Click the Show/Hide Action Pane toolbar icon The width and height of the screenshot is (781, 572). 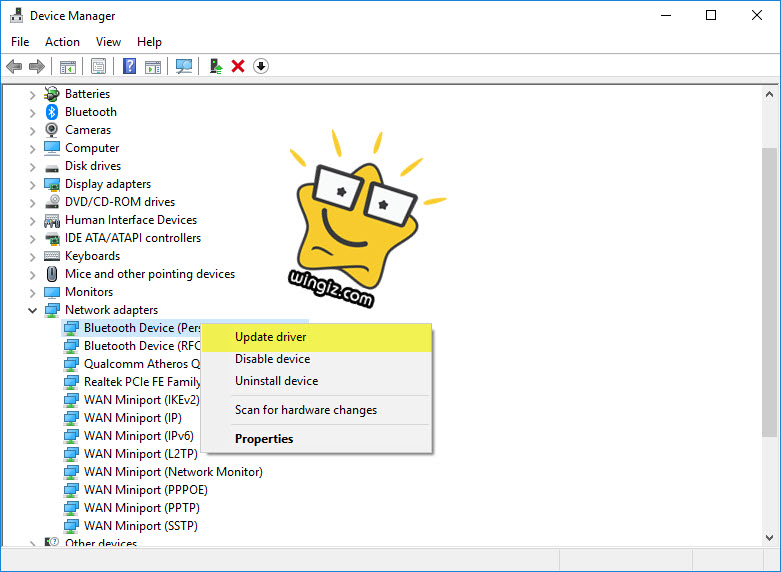coord(153,66)
